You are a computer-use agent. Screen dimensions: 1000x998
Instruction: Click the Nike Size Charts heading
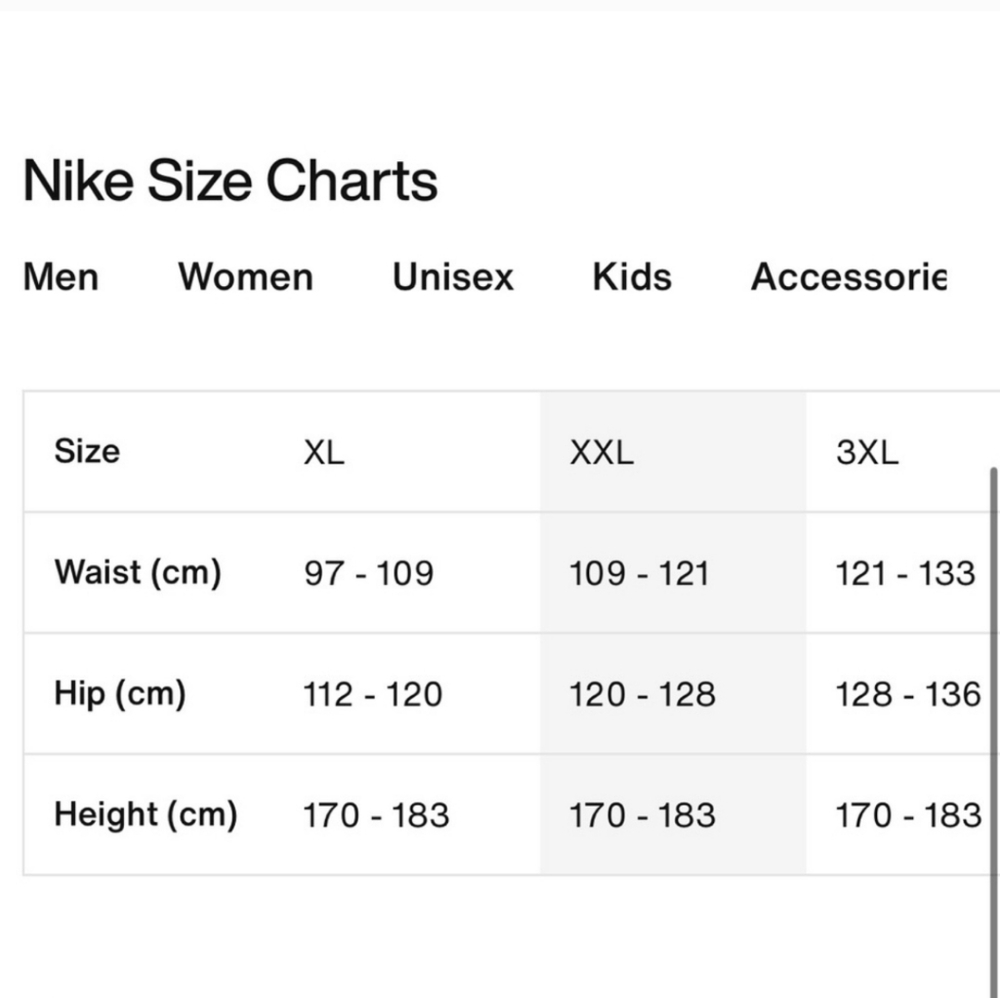[231, 180]
